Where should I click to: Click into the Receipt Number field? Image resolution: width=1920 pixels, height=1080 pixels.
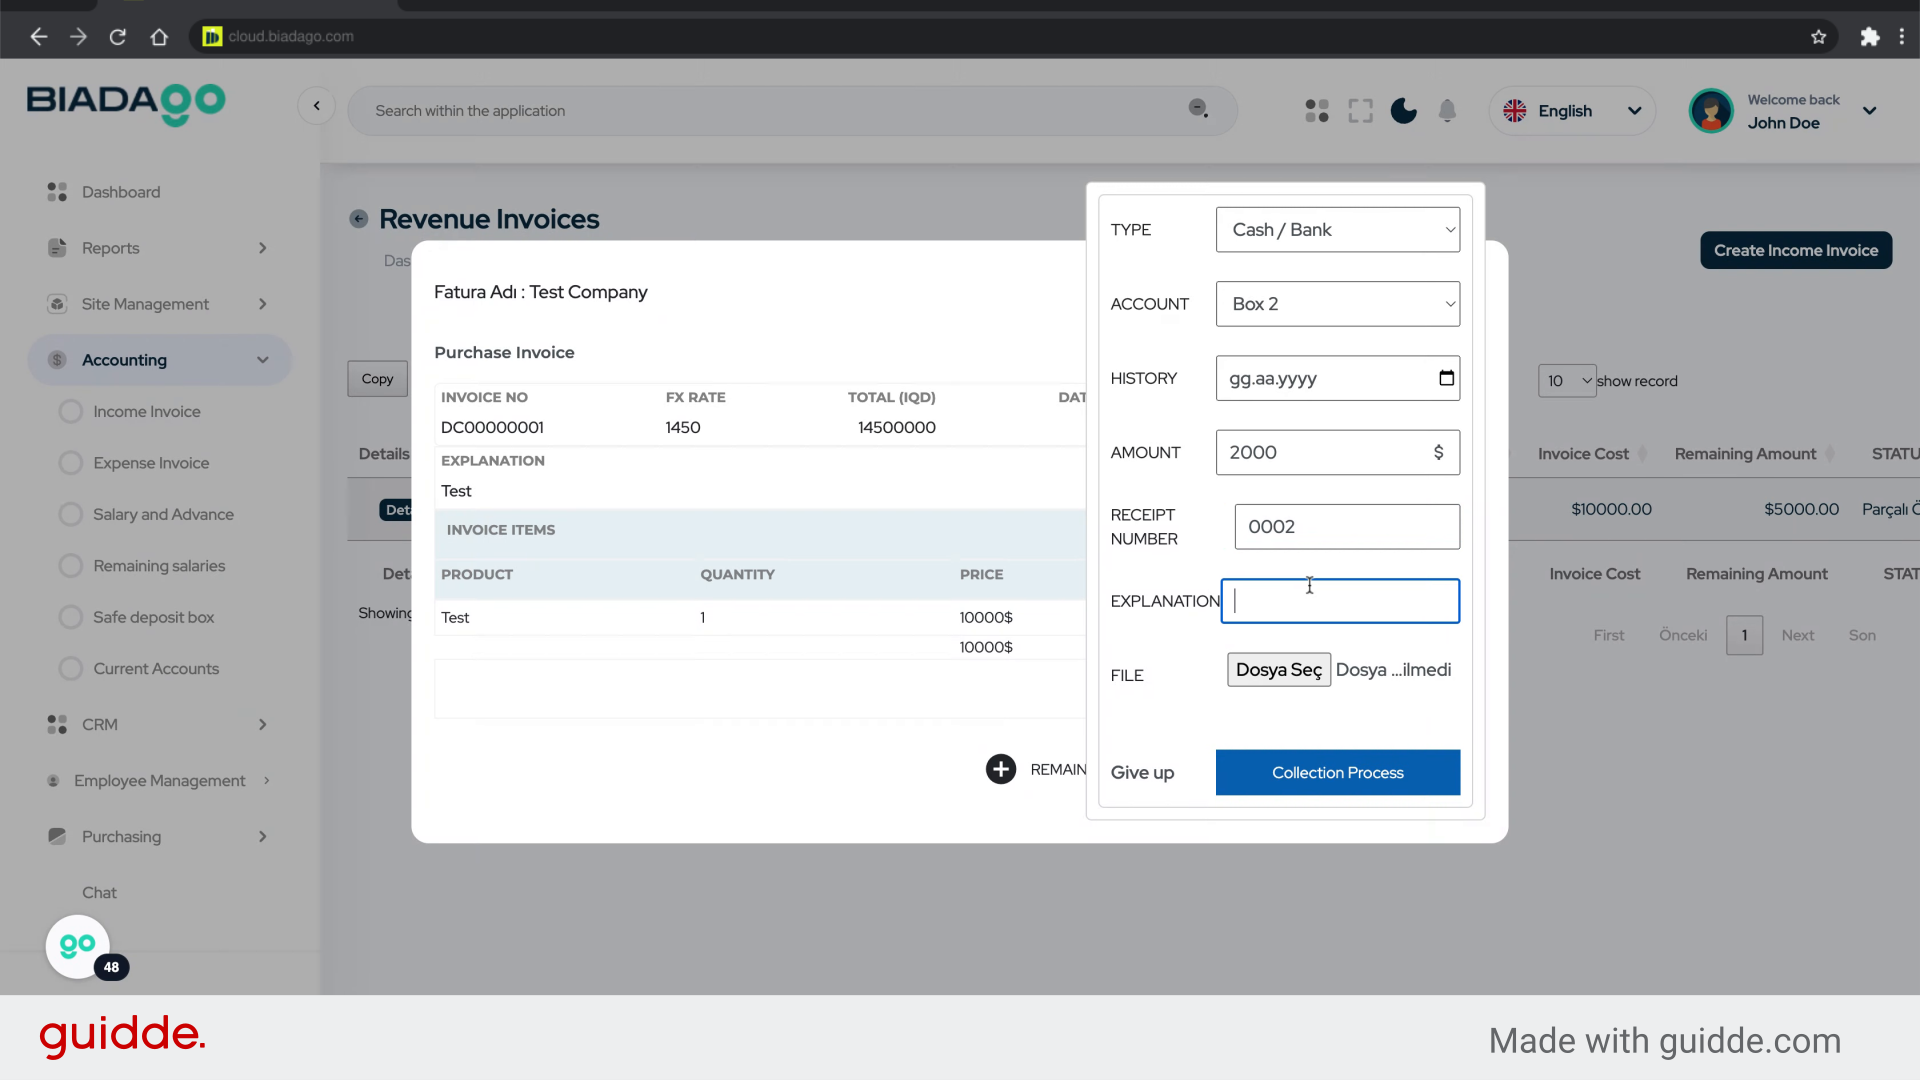pos(1346,527)
